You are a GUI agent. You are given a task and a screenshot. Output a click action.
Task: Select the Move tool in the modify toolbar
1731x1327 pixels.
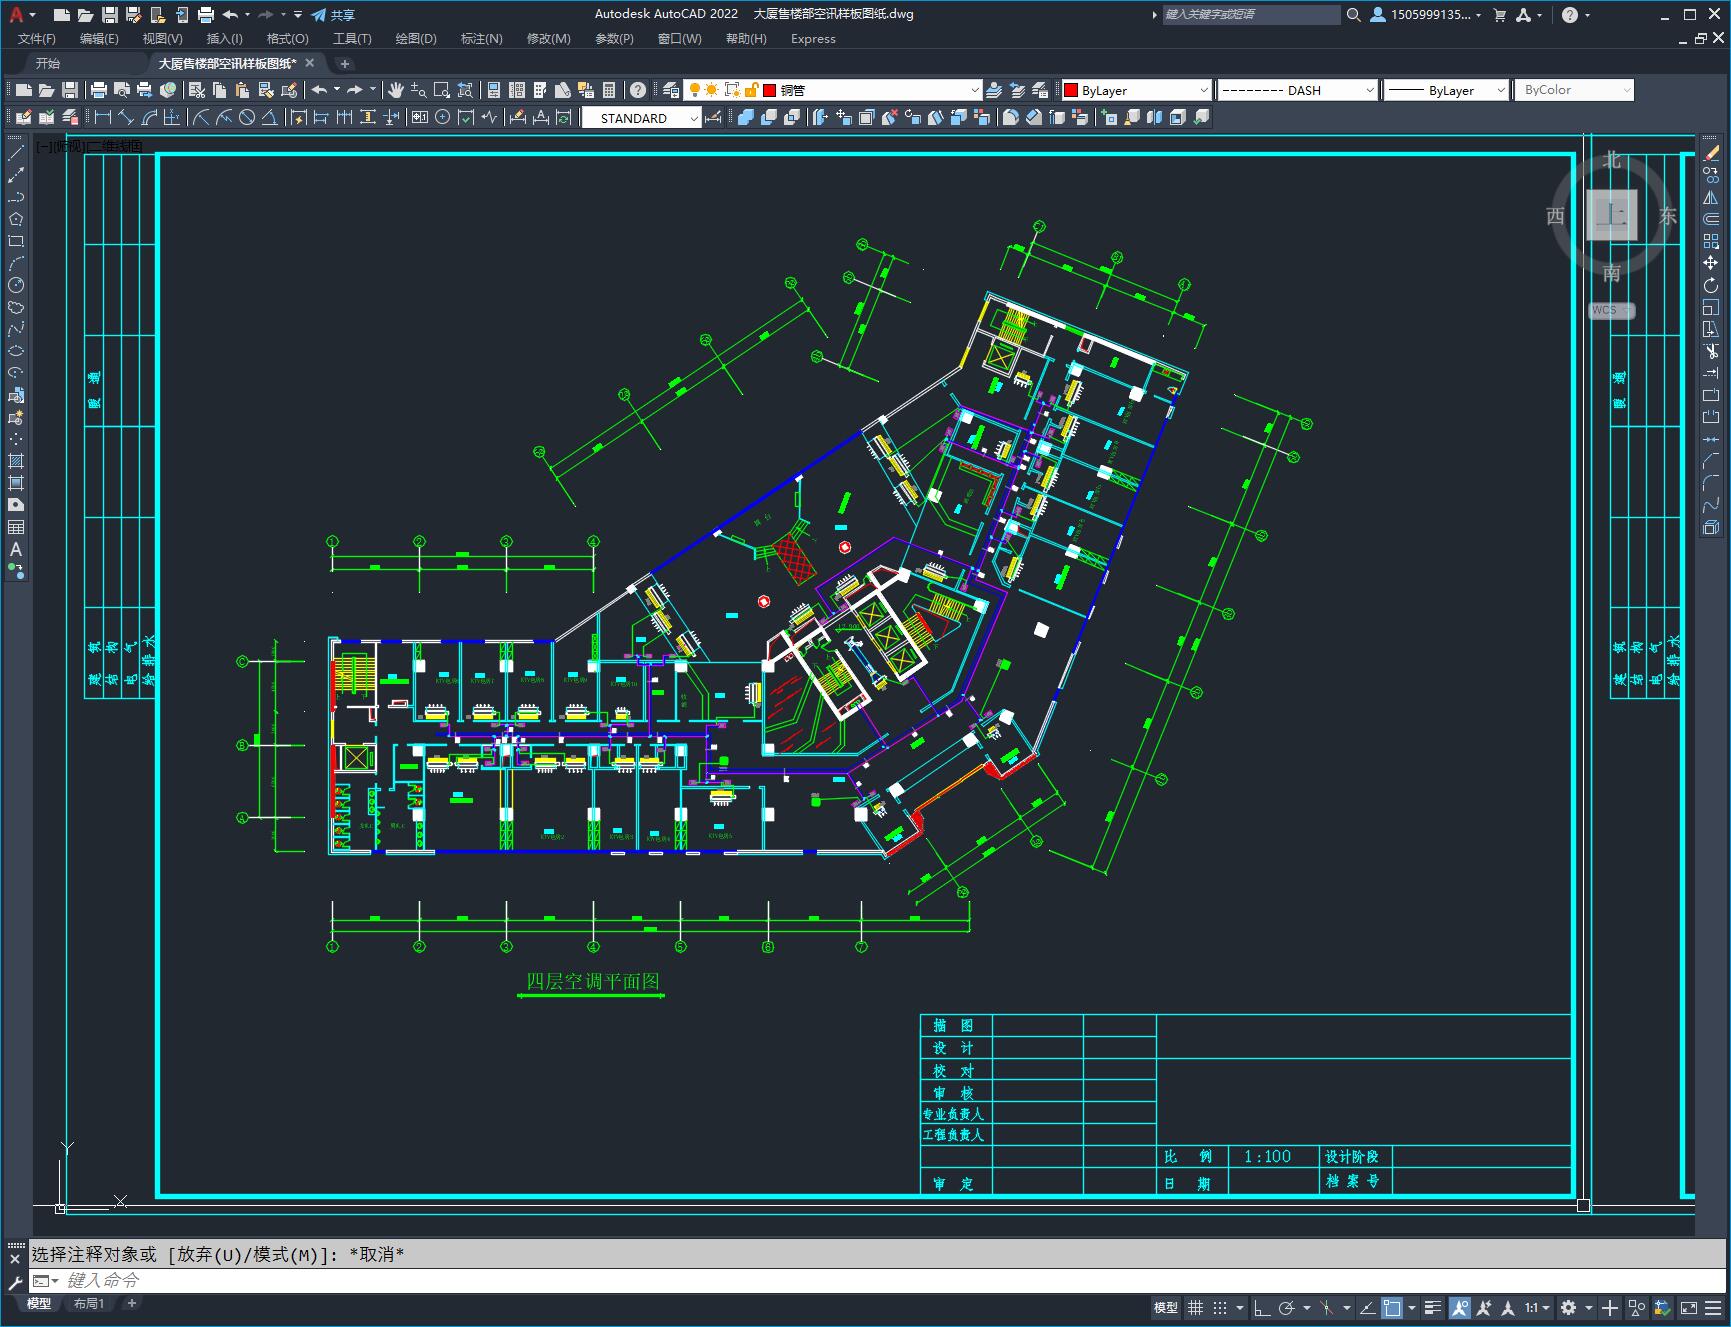(1711, 263)
